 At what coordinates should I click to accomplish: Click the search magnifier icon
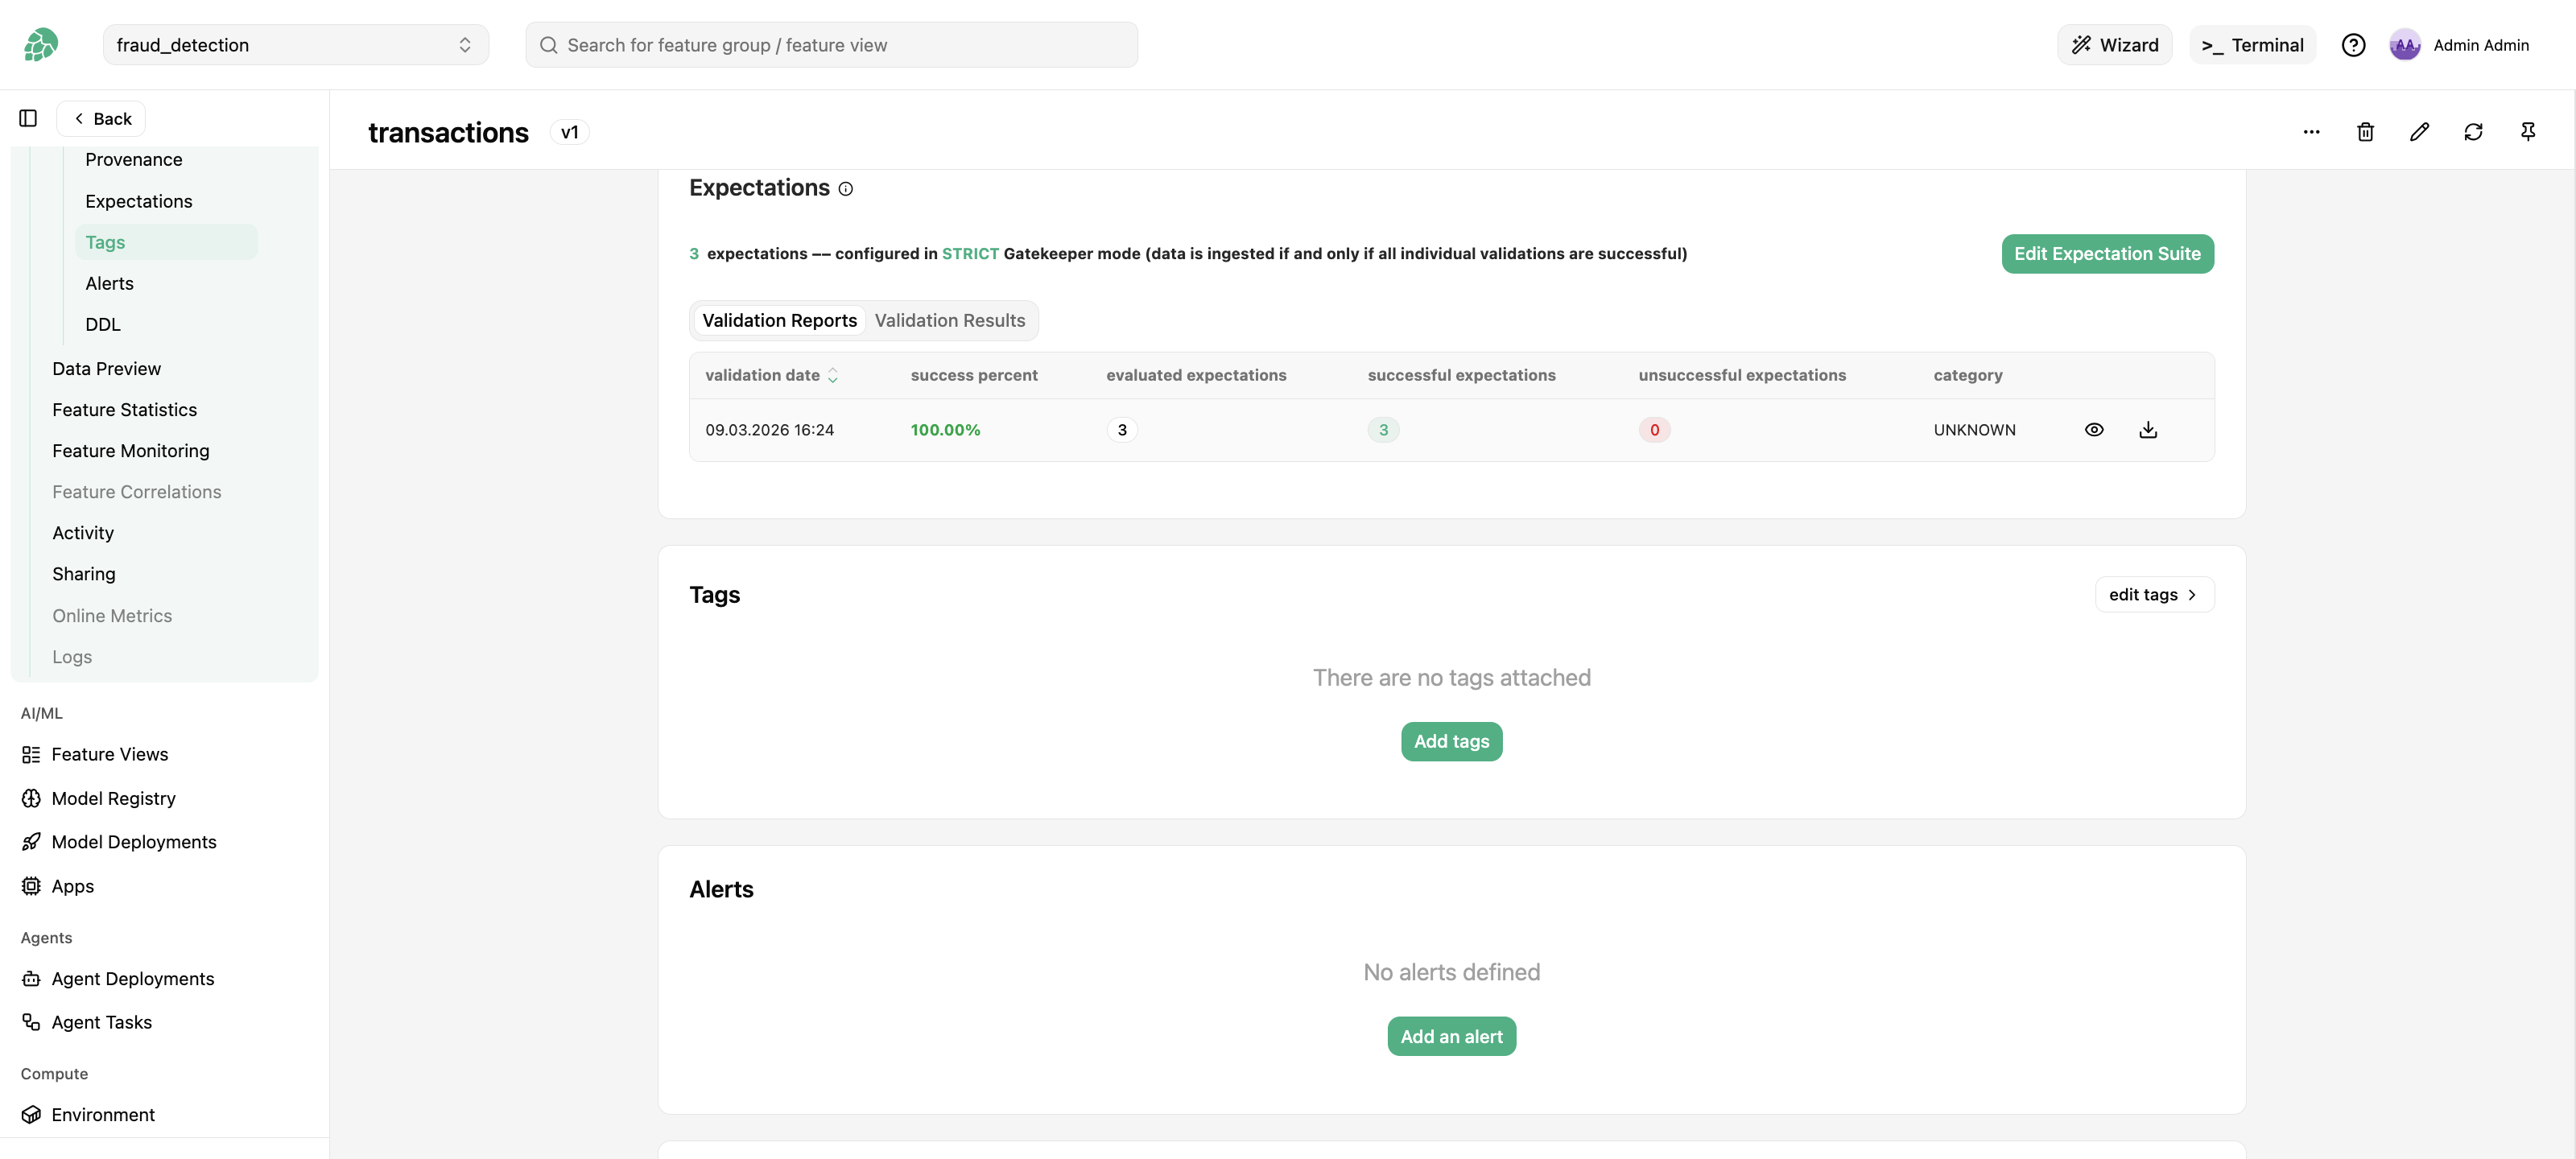548,45
